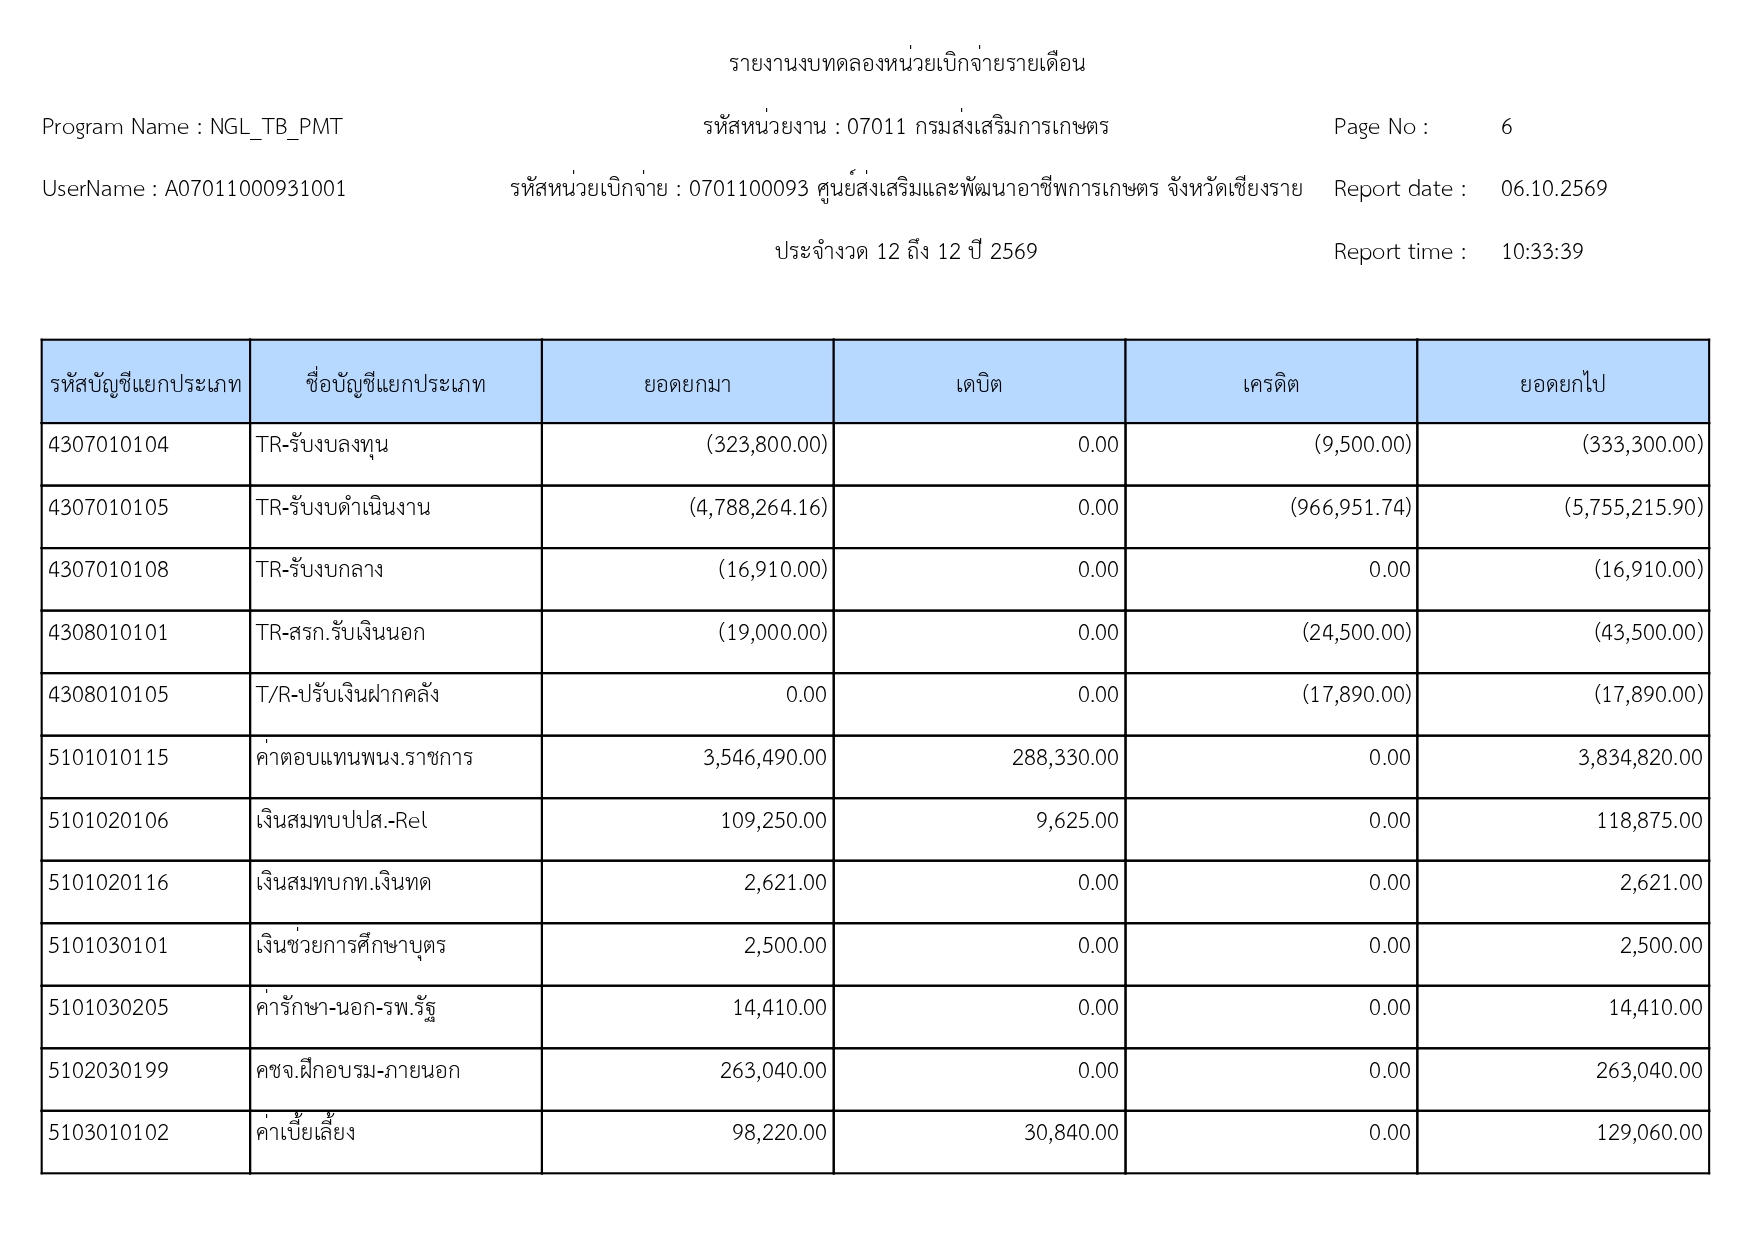Click the ending balance (5,755,215.90)

pos(1634,508)
